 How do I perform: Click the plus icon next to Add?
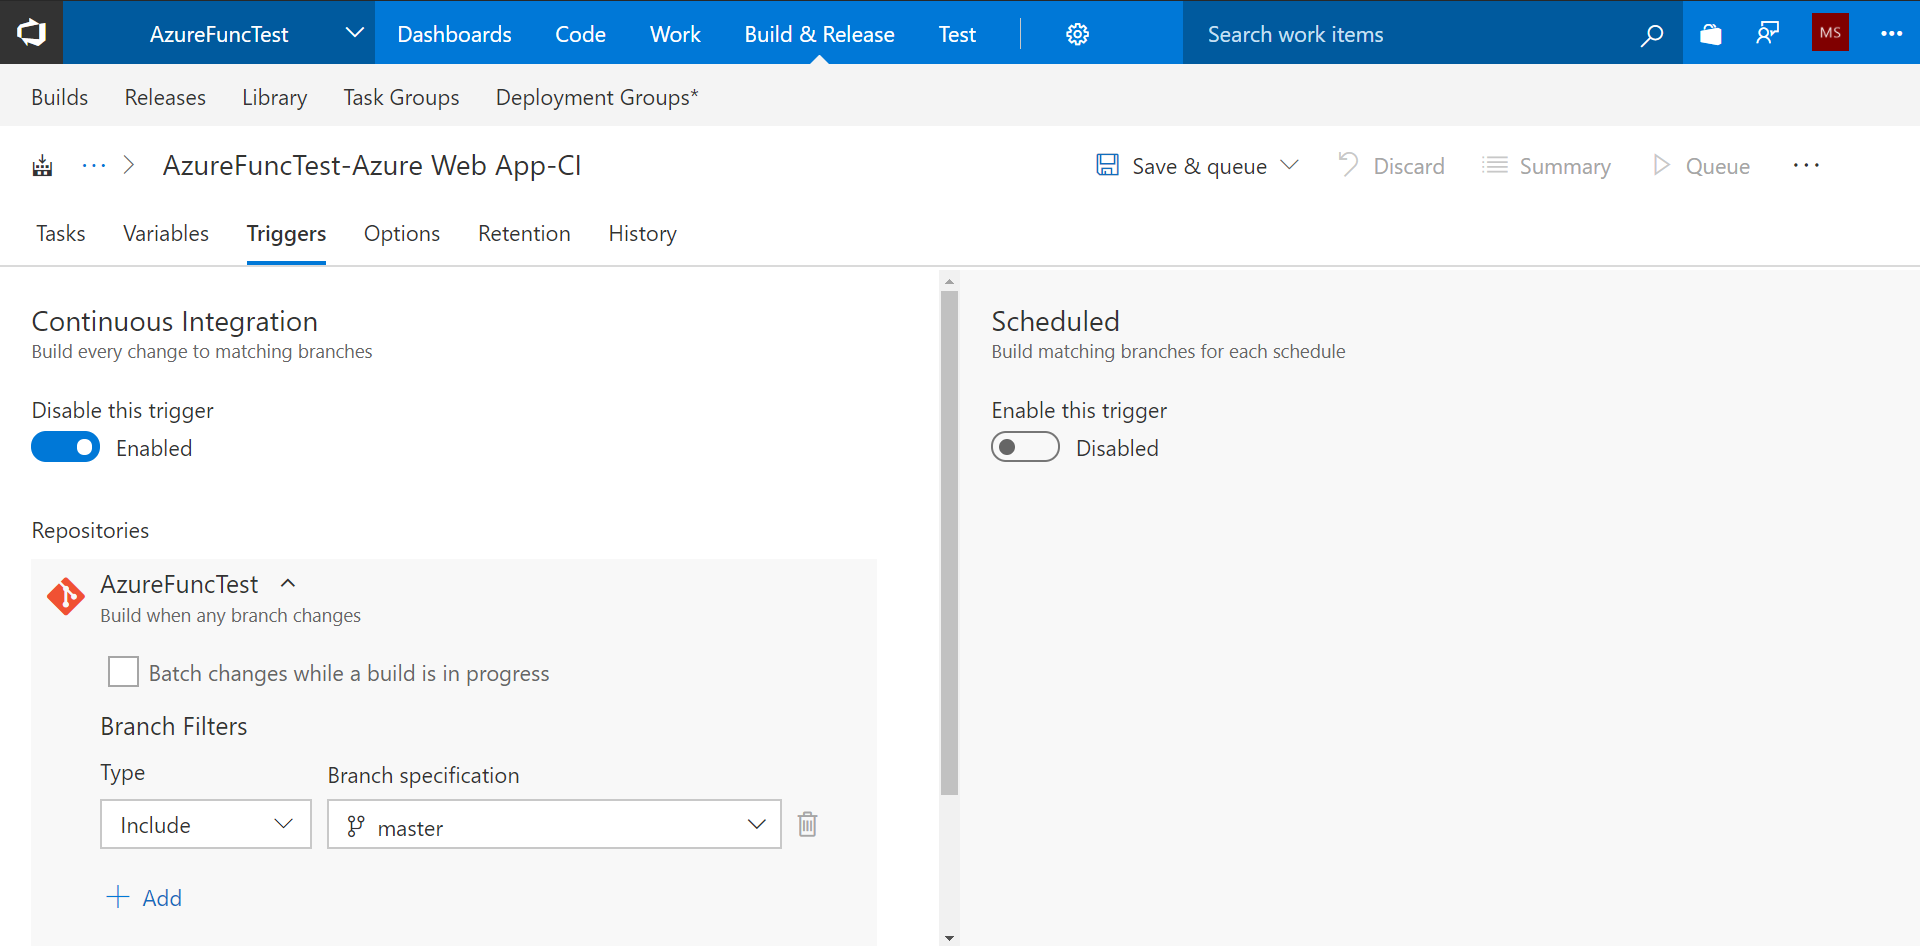pyautogui.click(x=118, y=897)
